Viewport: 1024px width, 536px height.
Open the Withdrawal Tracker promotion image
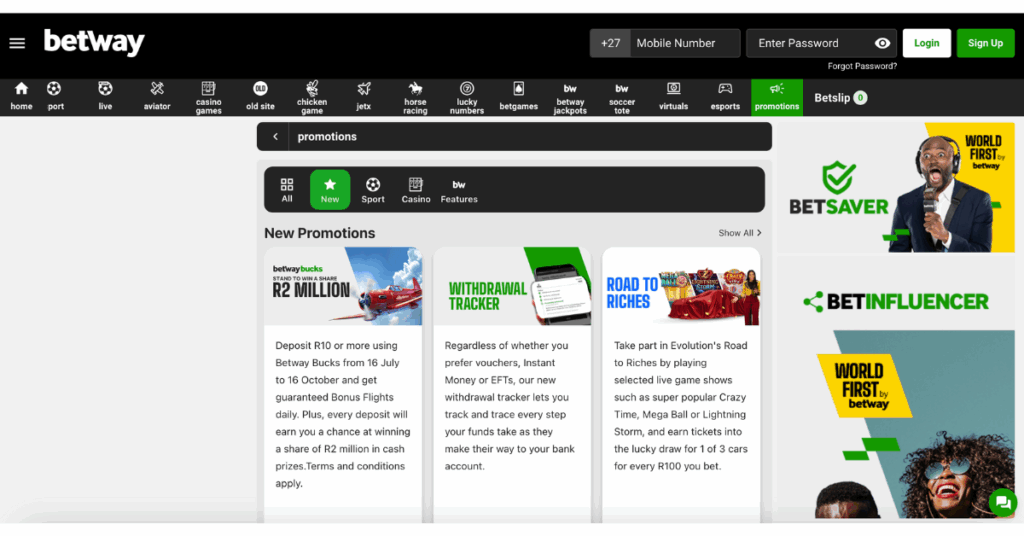pos(513,286)
